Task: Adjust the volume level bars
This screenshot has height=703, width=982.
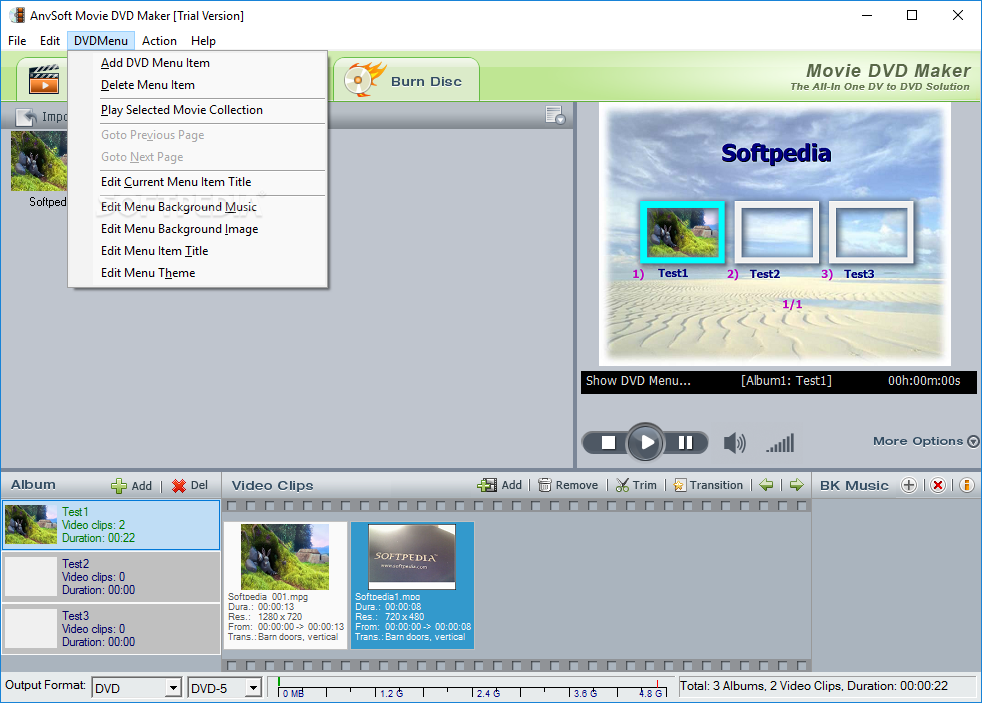Action: click(x=780, y=443)
